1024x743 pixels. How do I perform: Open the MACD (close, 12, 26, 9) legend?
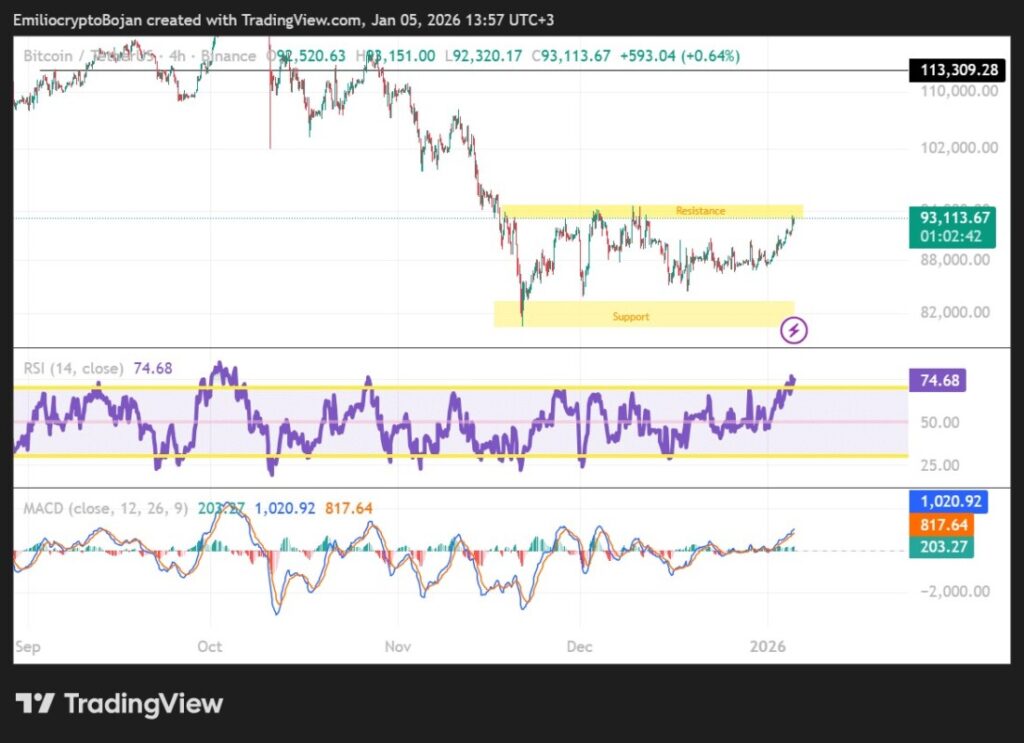click(x=103, y=509)
